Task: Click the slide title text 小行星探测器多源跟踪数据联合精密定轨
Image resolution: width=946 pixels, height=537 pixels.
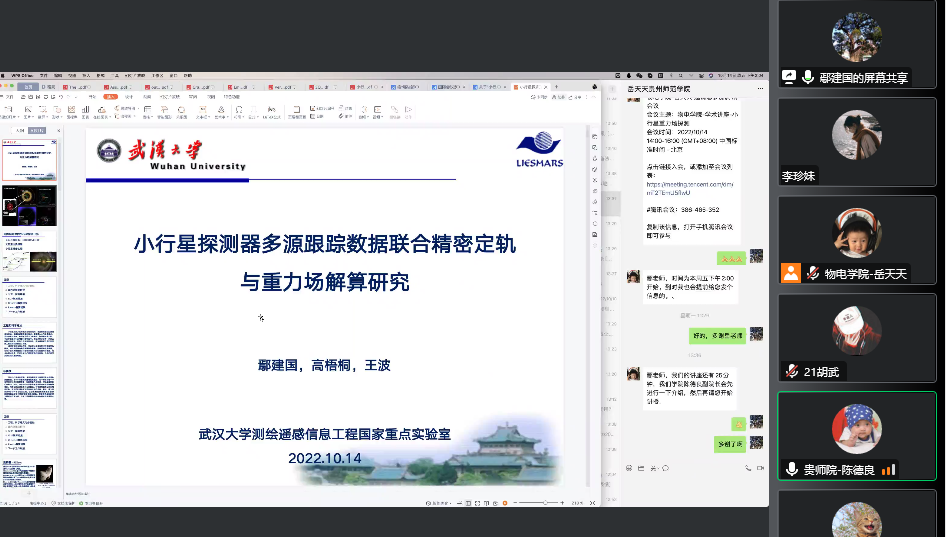Action: tap(325, 244)
